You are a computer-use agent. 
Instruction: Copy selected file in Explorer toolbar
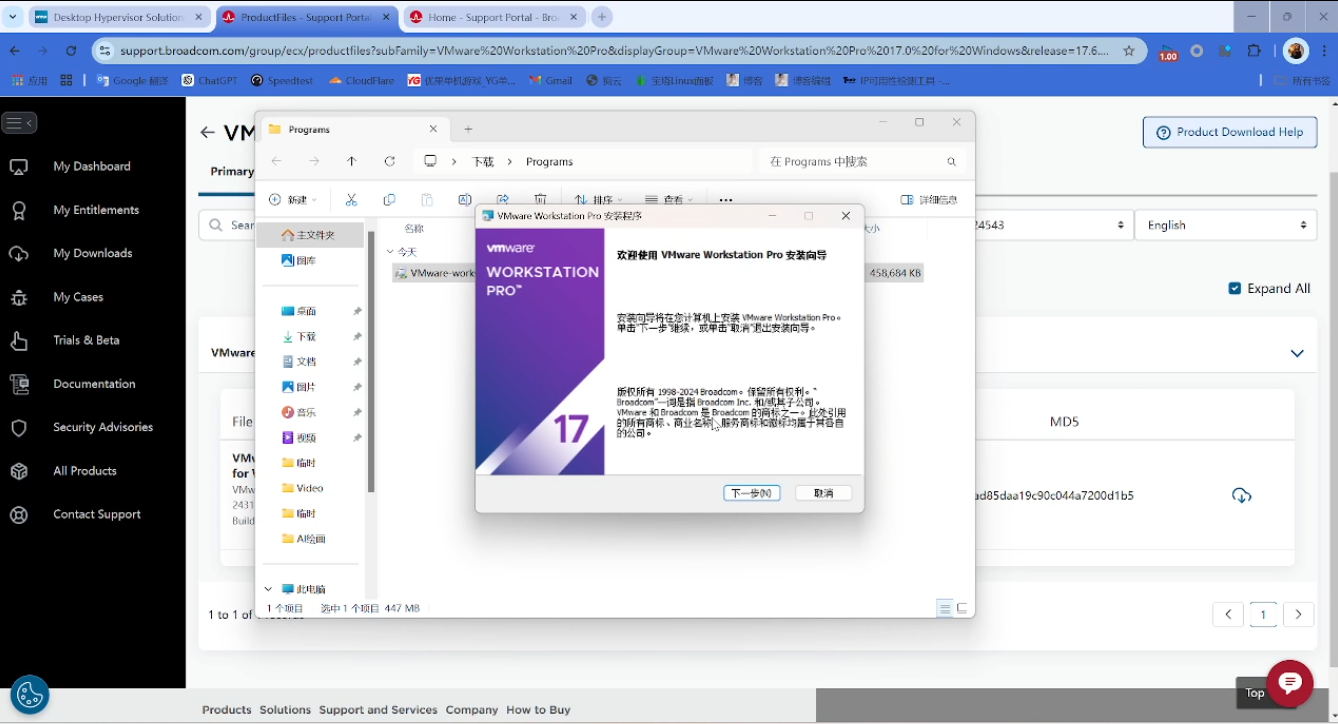(389, 200)
